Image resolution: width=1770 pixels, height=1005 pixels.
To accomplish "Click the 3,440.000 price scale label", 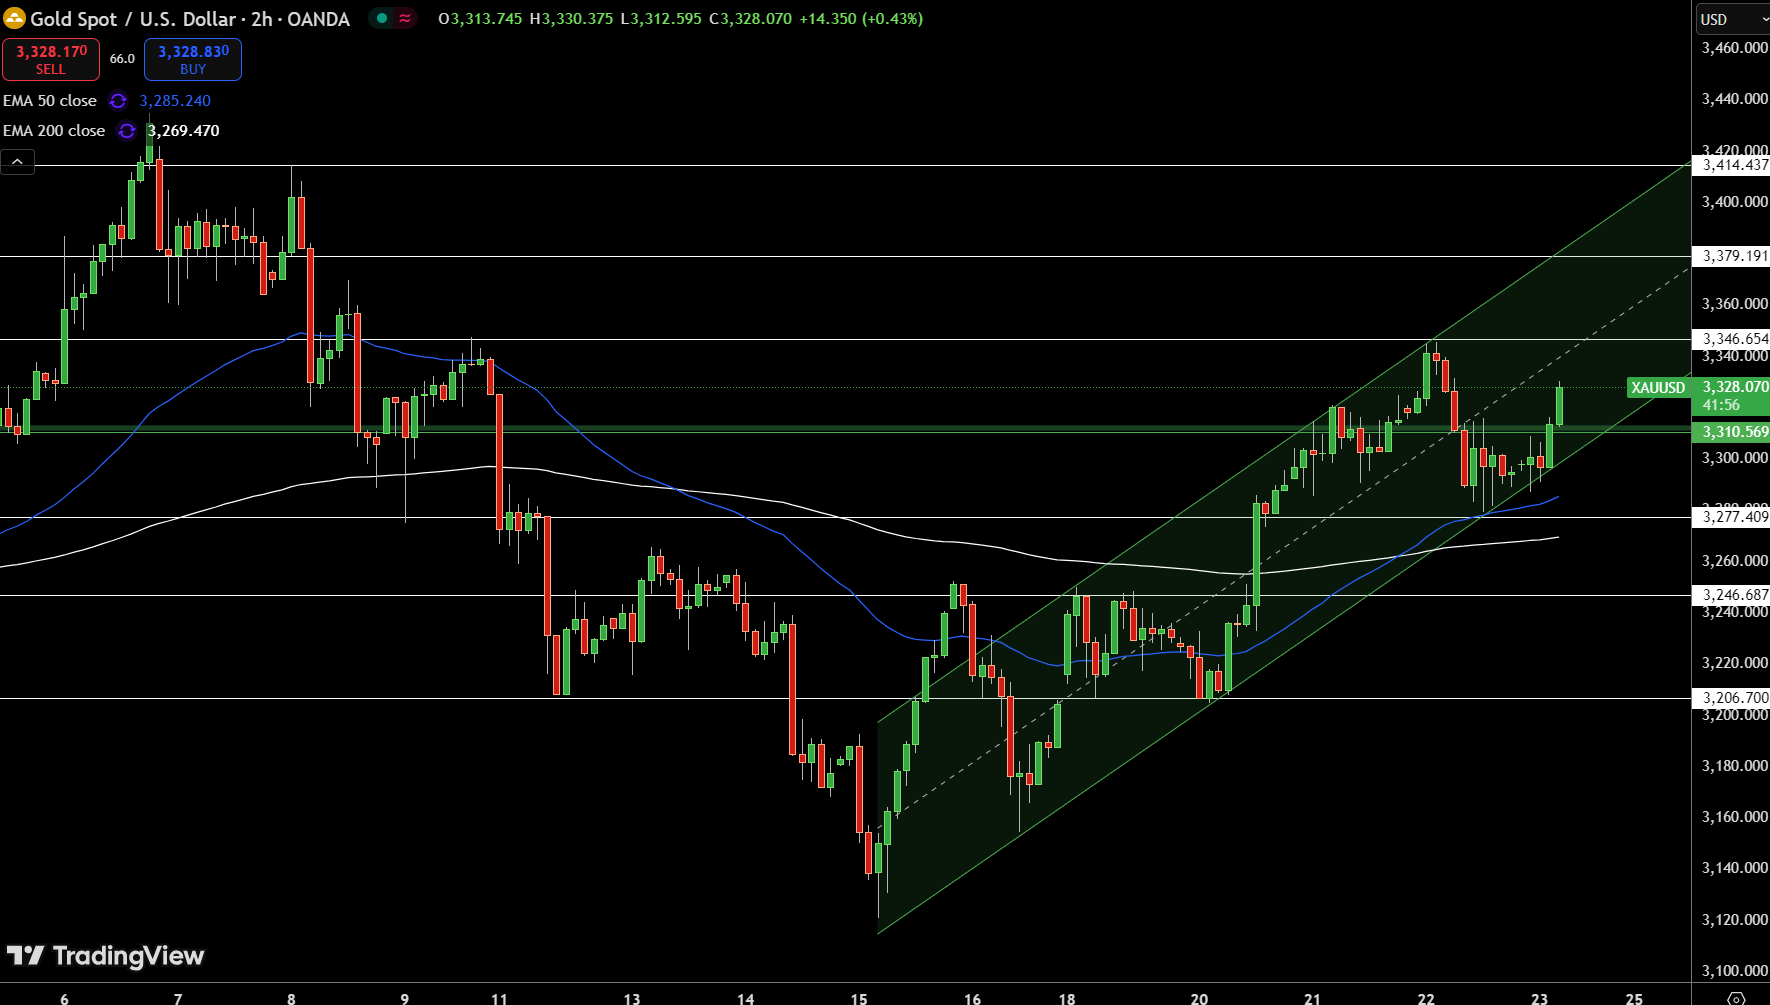I will pos(1734,99).
